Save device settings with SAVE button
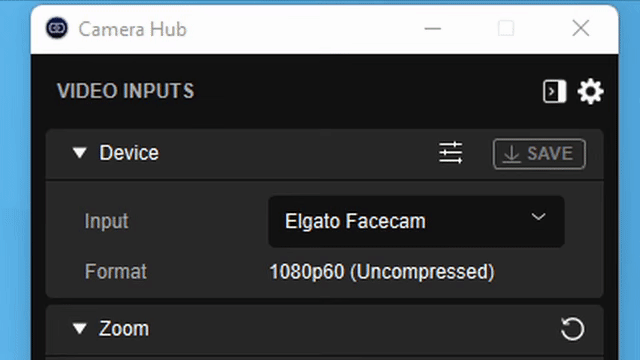 (539, 154)
